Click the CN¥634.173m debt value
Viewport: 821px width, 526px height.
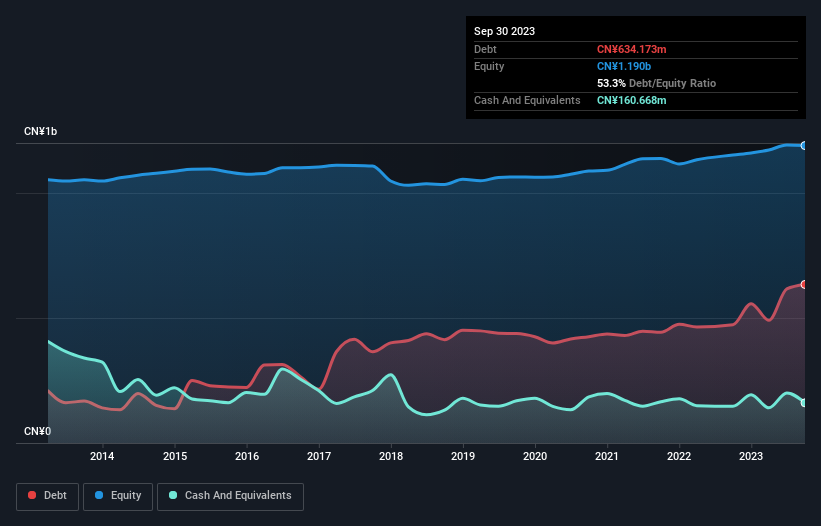(631, 49)
